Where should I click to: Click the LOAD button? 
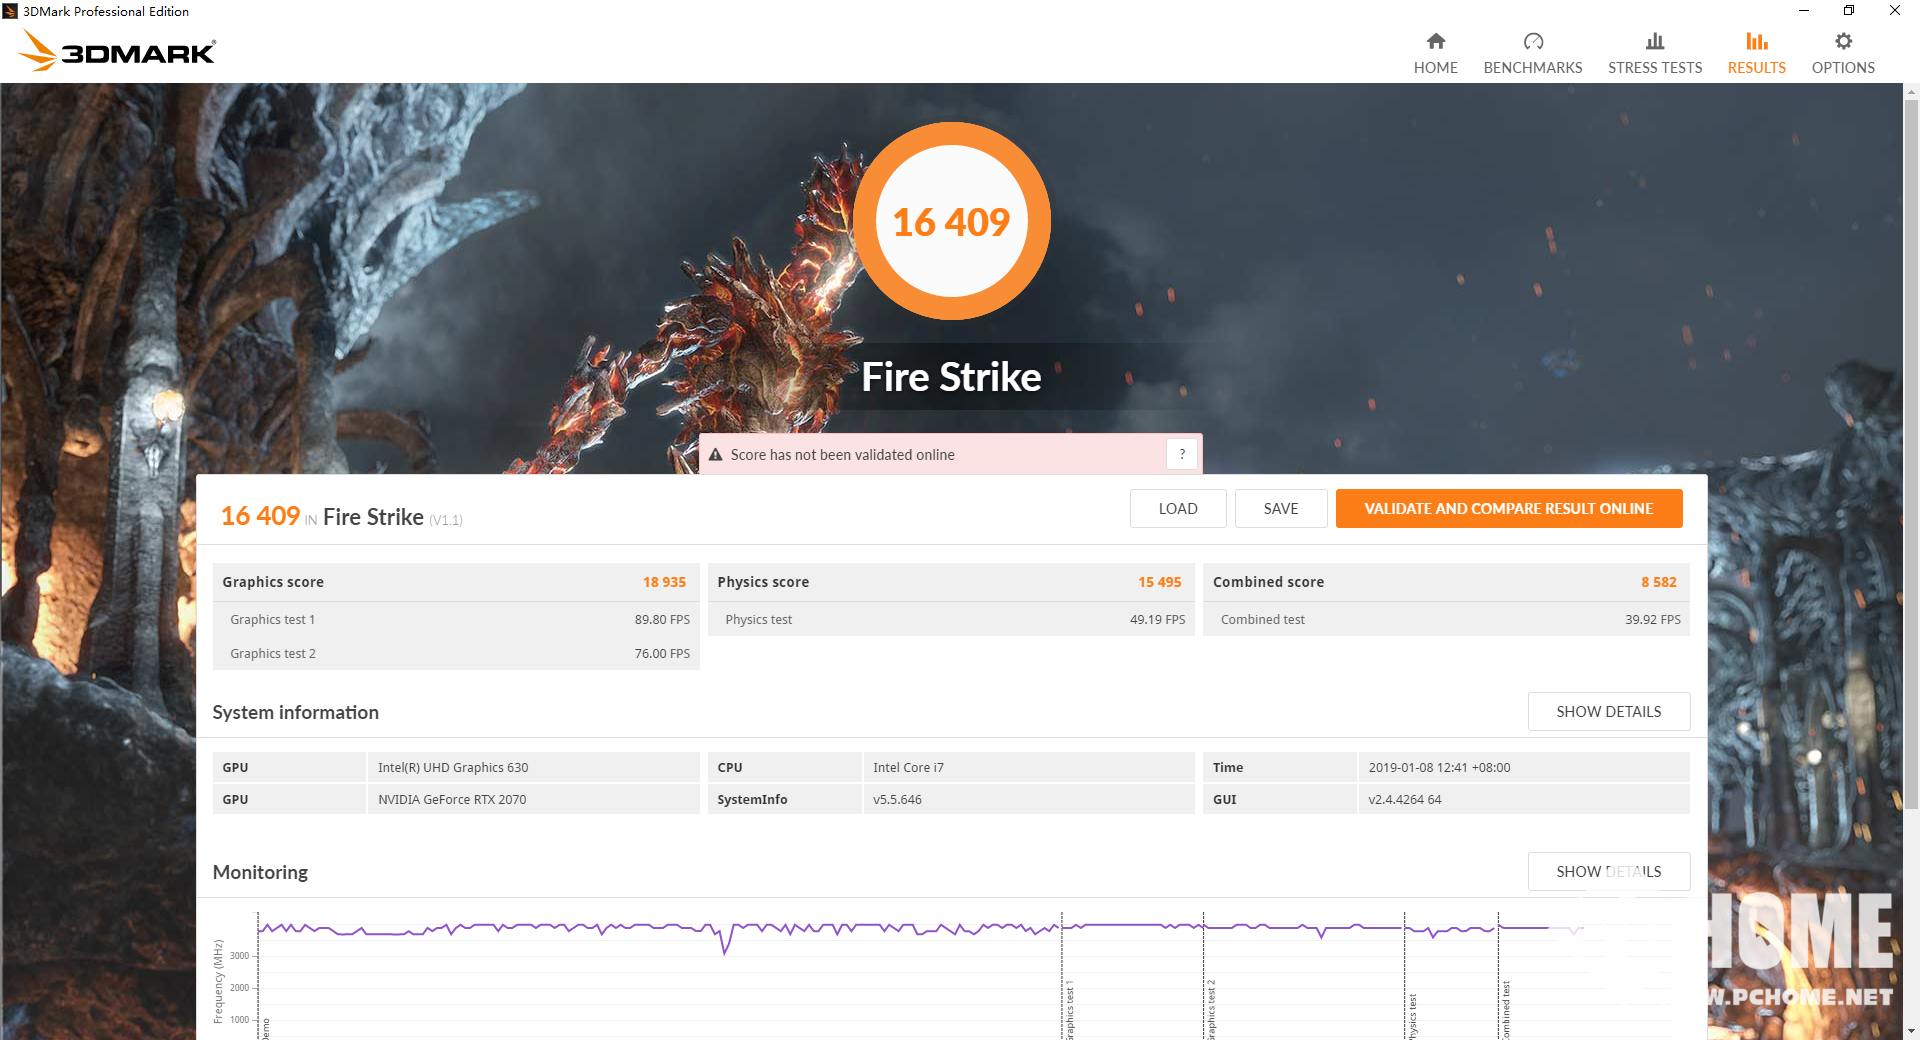coord(1178,508)
